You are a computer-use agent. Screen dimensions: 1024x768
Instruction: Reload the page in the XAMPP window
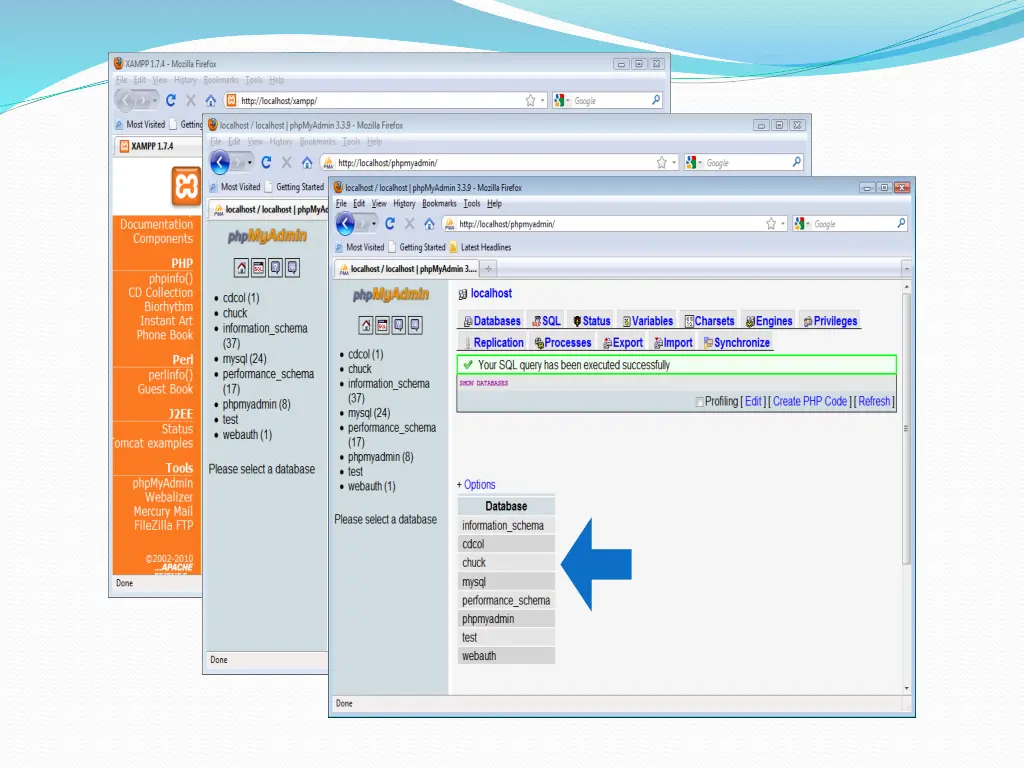click(170, 101)
